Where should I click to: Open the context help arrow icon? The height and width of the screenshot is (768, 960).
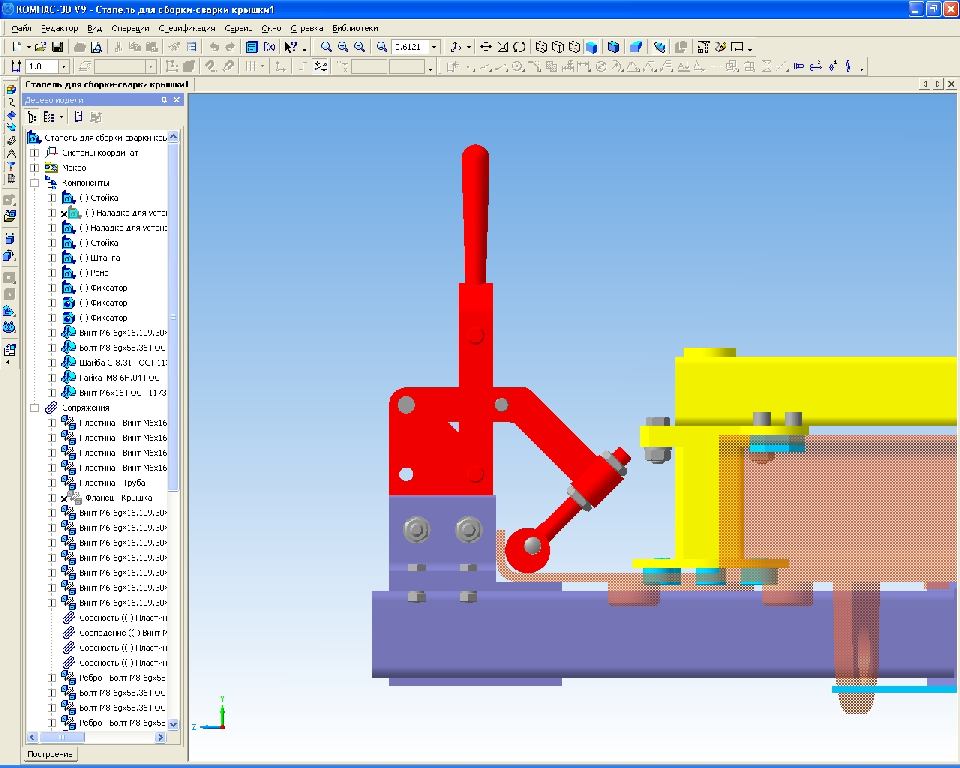[x=291, y=47]
